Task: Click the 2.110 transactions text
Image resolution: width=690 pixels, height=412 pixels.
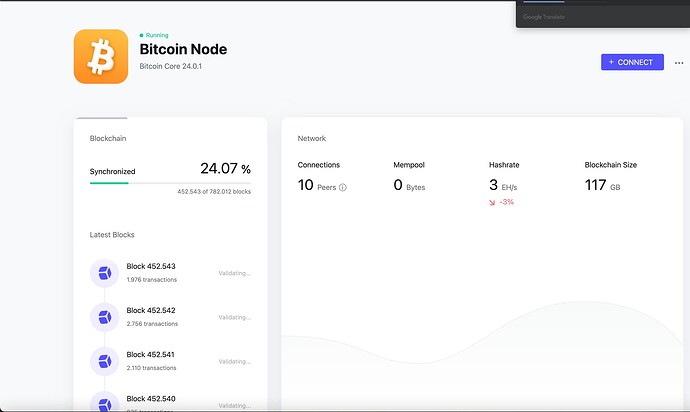Action: tap(151, 368)
